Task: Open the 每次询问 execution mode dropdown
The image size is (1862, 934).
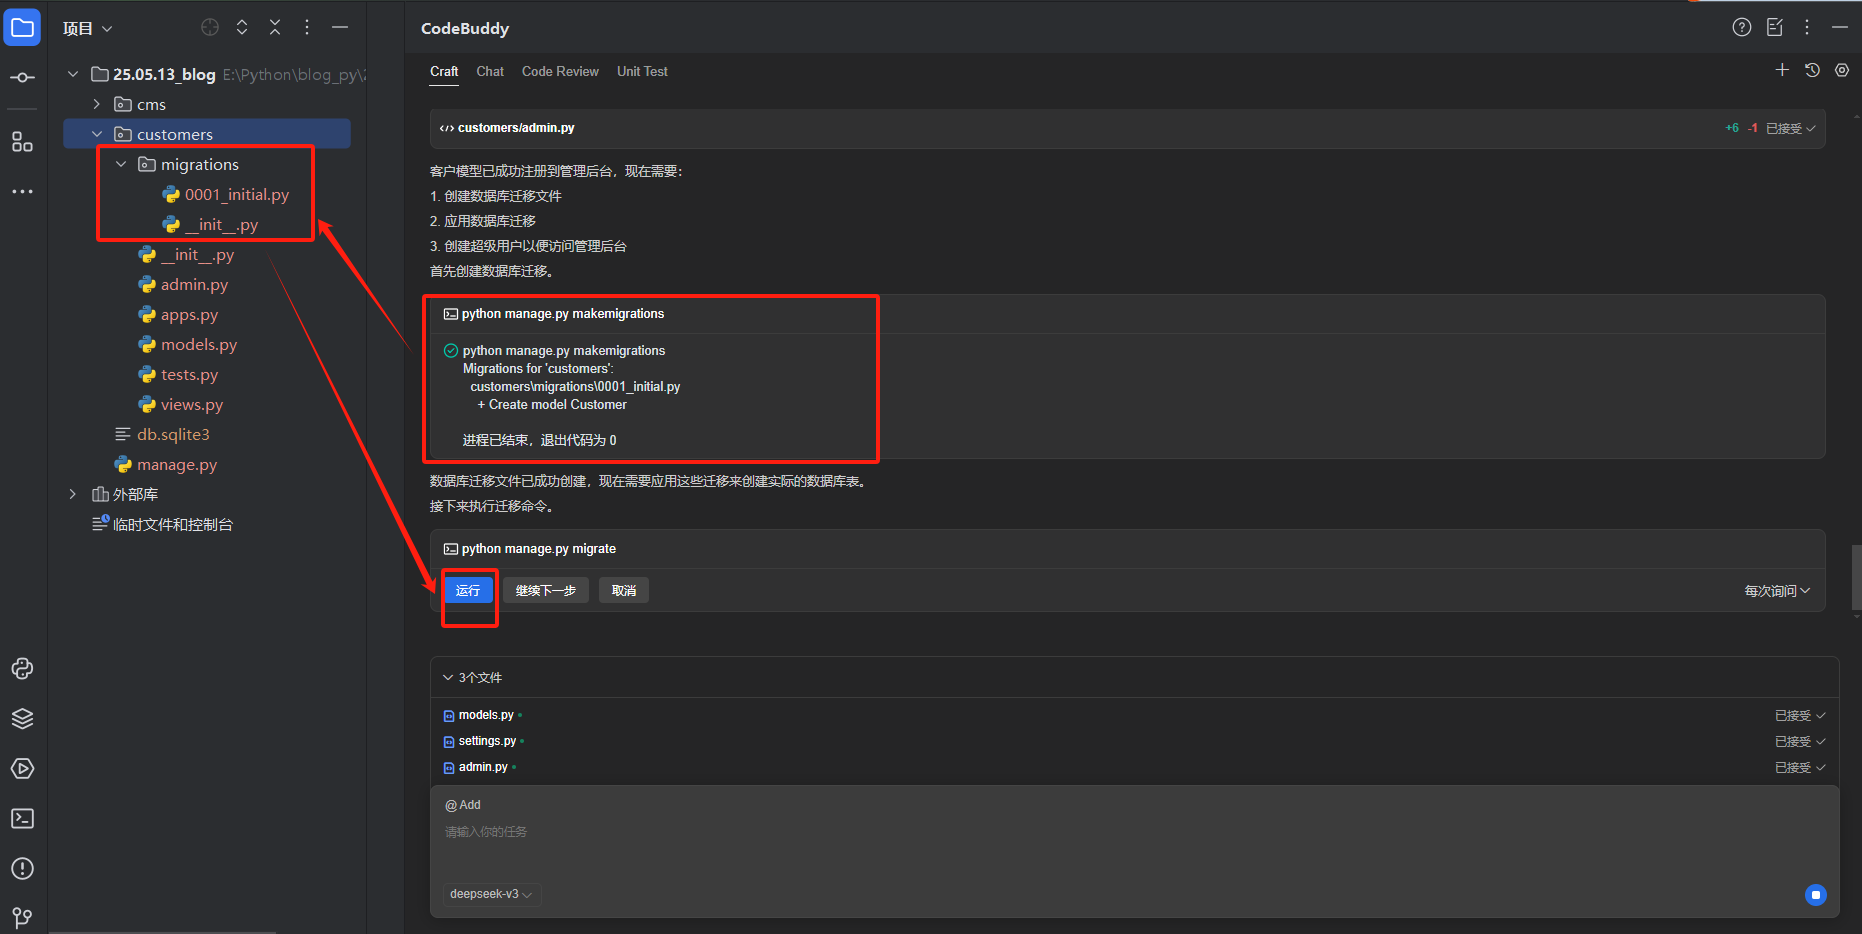Action: tap(1777, 591)
